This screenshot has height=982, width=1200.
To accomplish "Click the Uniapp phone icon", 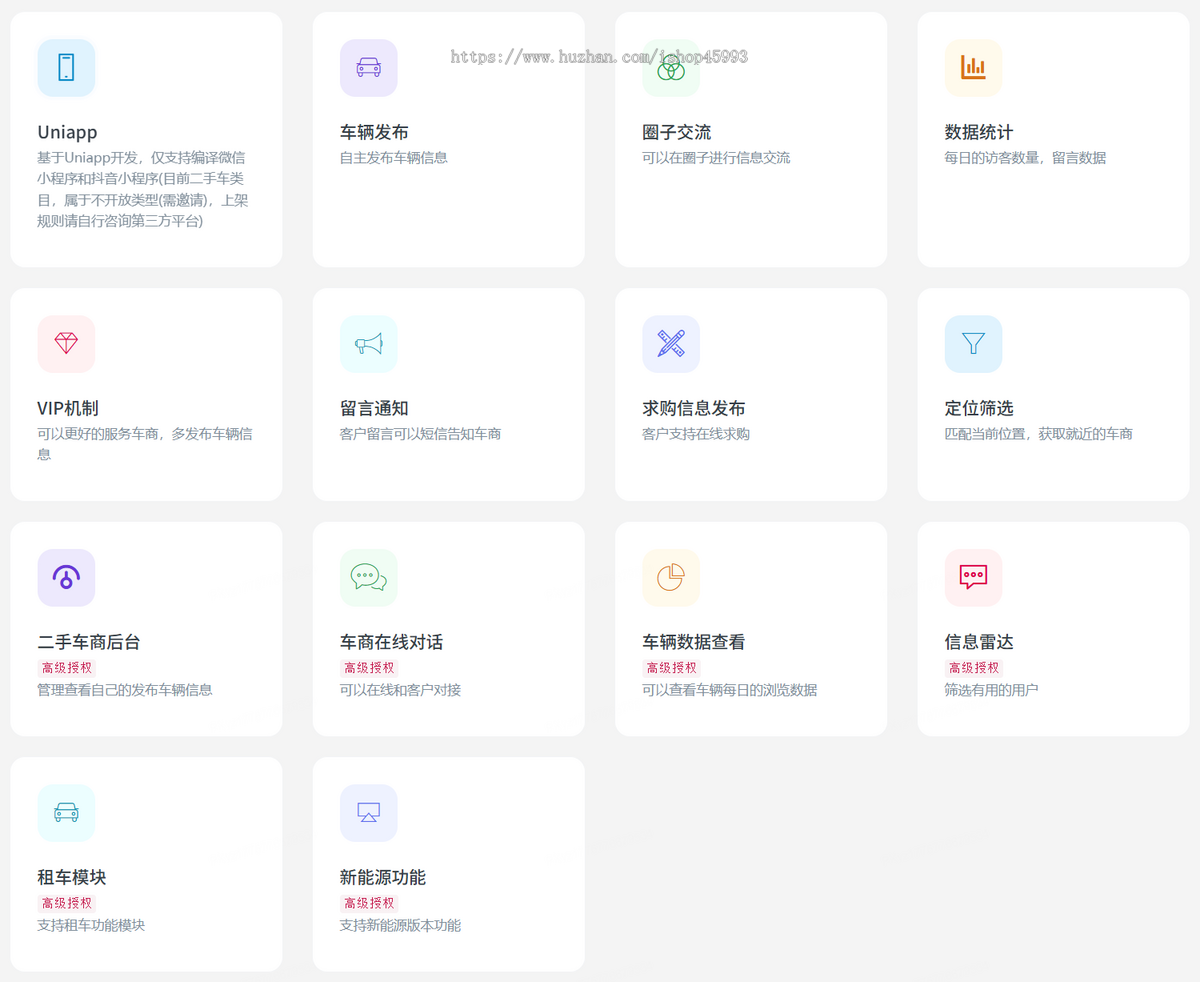I will (x=66, y=68).
